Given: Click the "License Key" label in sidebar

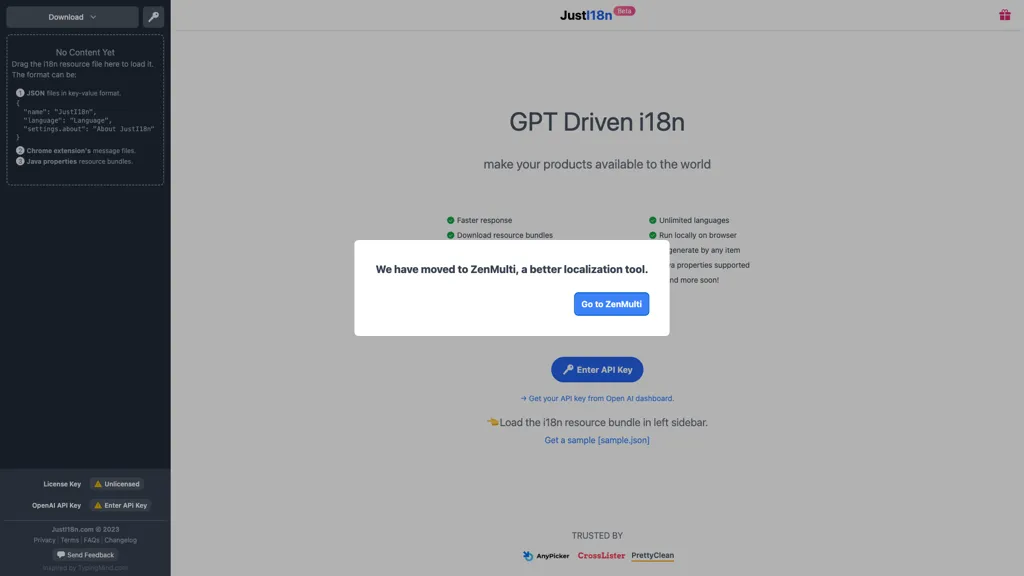Looking at the screenshot, I should (x=62, y=484).
